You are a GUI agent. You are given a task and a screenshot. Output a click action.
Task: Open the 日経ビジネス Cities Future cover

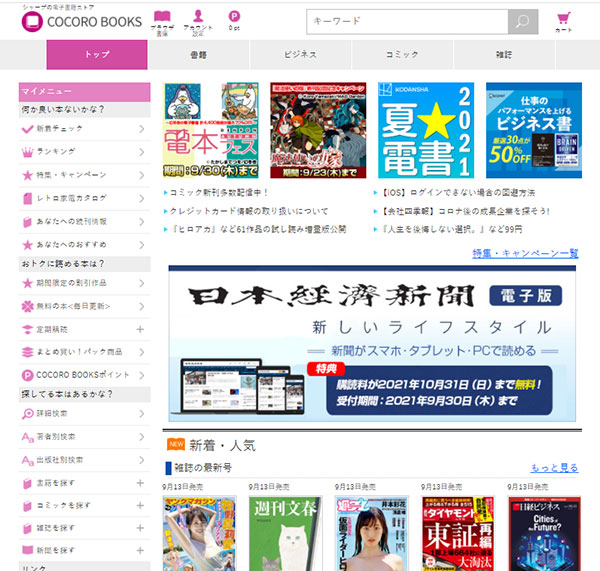(545, 533)
